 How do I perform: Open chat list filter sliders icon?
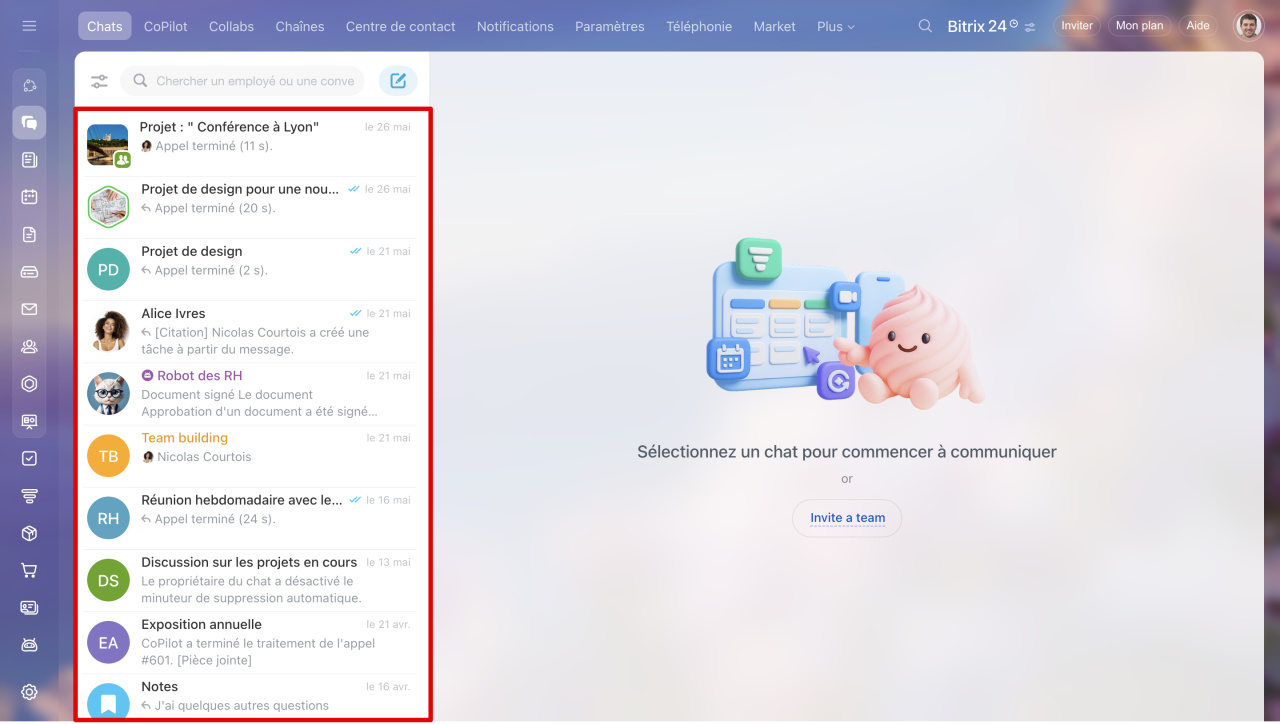(x=99, y=81)
